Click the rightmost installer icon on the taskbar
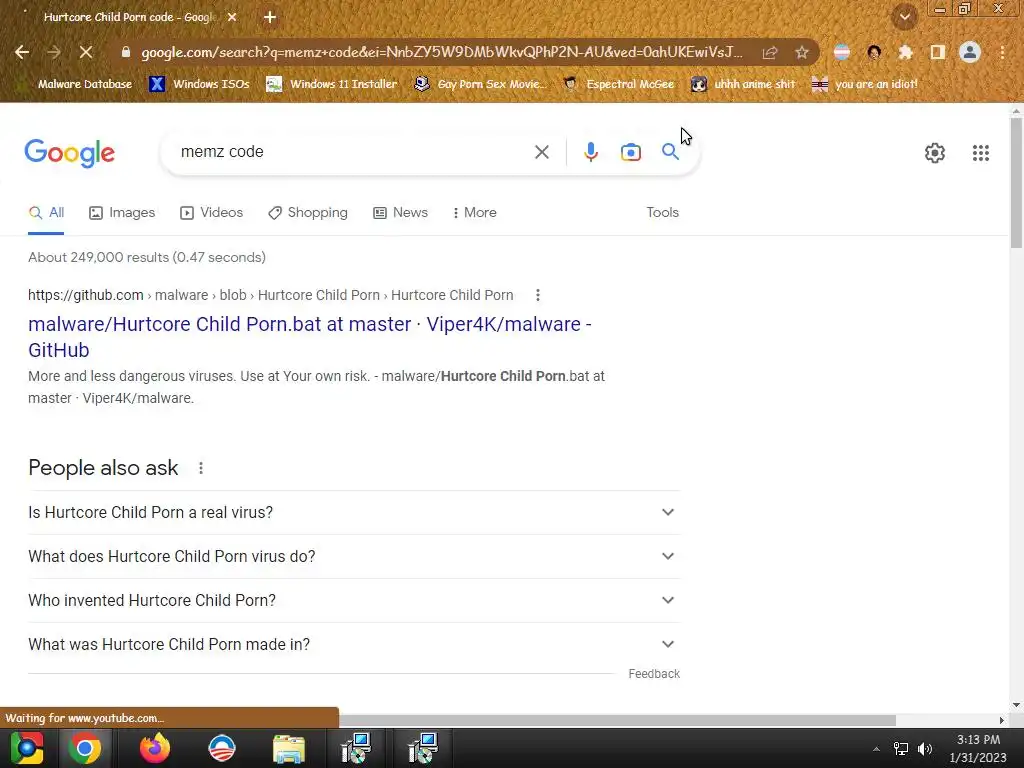The width and height of the screenshot is (1024, 768). pos(423,748)
